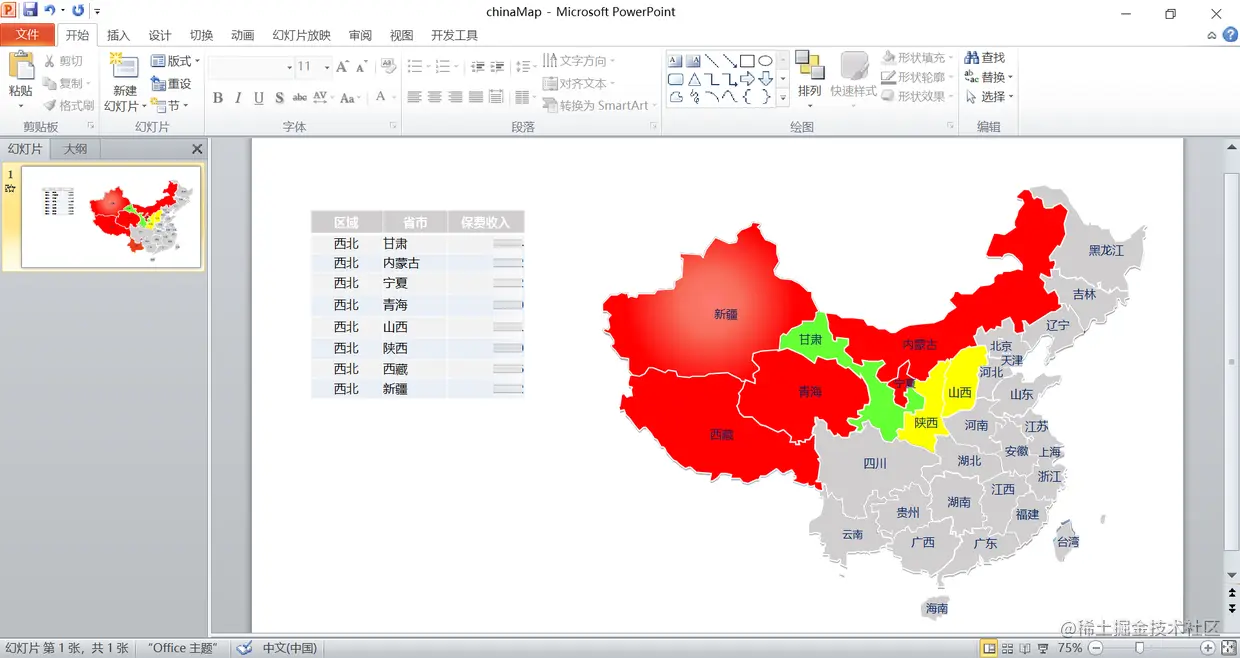Increase font size with the A▲ icon
The height and width of the screenshot is (658, 1240).
click(x=343, y=67)
